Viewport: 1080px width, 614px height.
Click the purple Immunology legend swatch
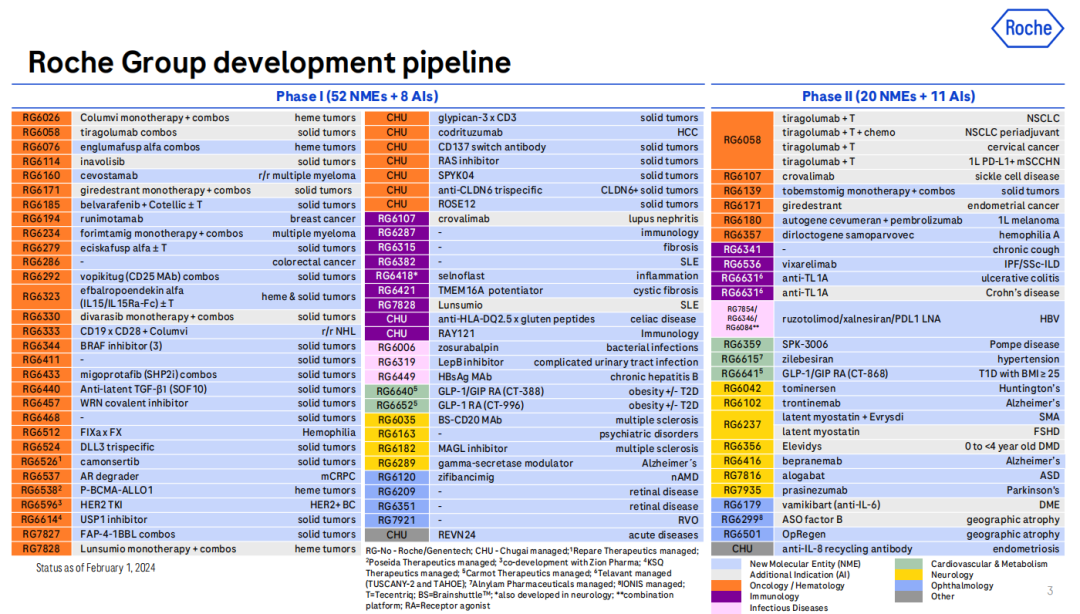point(728,597)
